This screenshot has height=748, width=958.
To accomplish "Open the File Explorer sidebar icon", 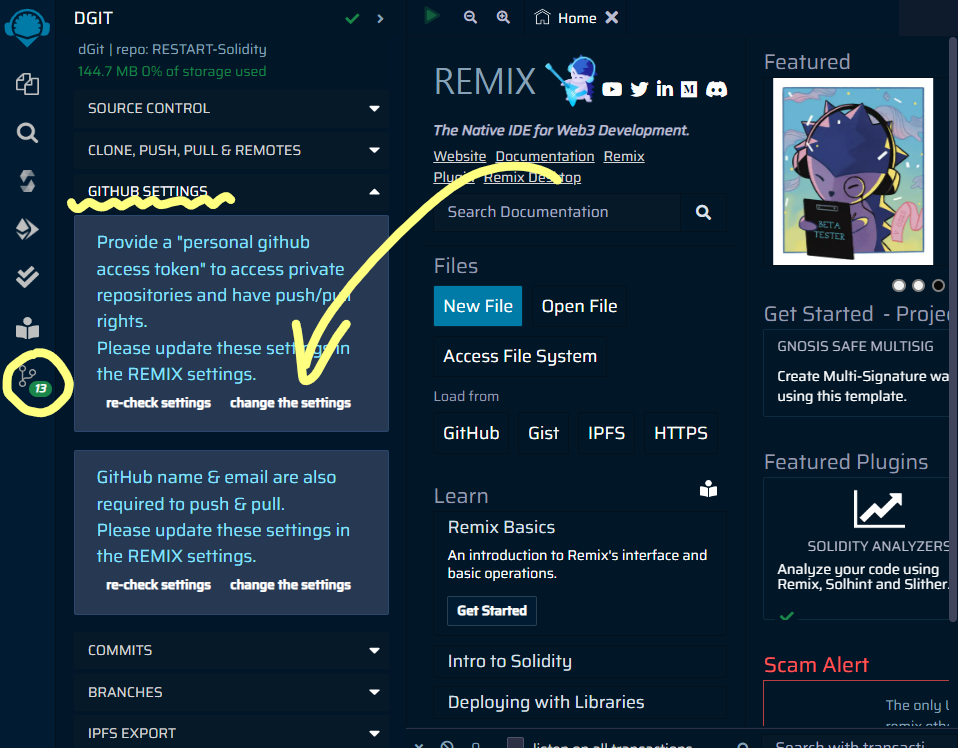I will pos(27,84).
